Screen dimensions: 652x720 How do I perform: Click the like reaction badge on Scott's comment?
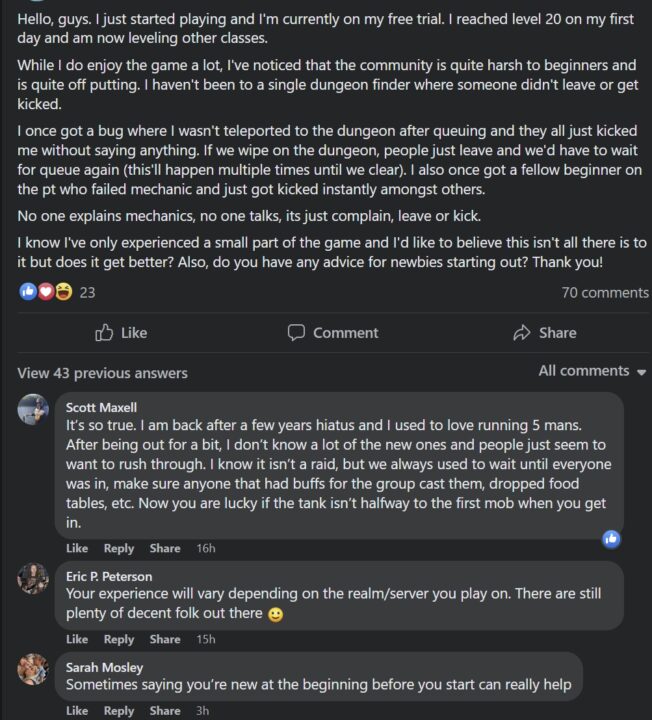click(611, 539)
